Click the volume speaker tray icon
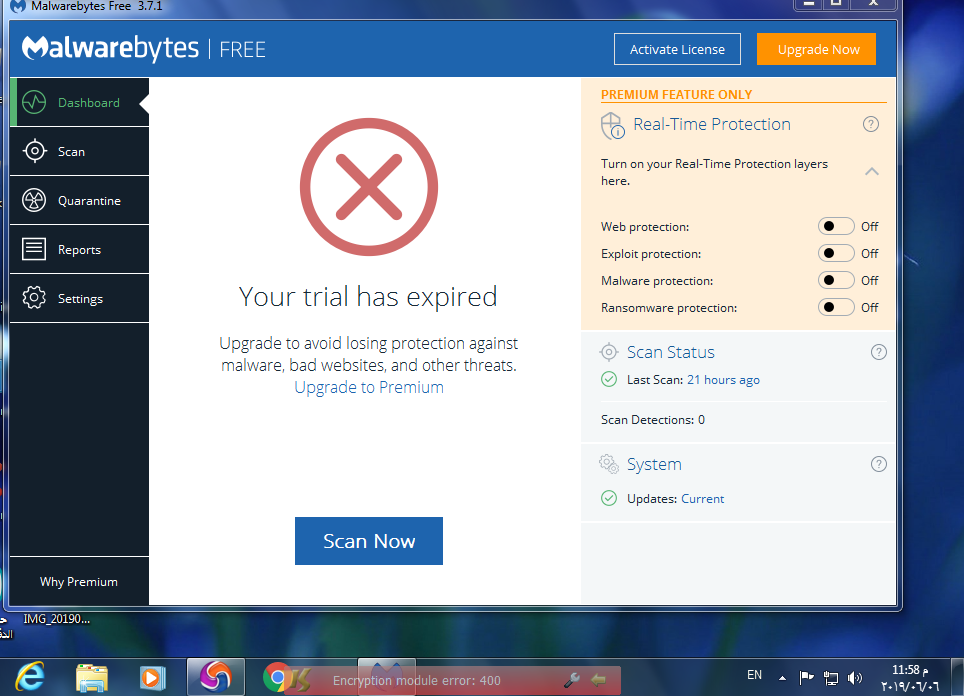 click(855, 678)
